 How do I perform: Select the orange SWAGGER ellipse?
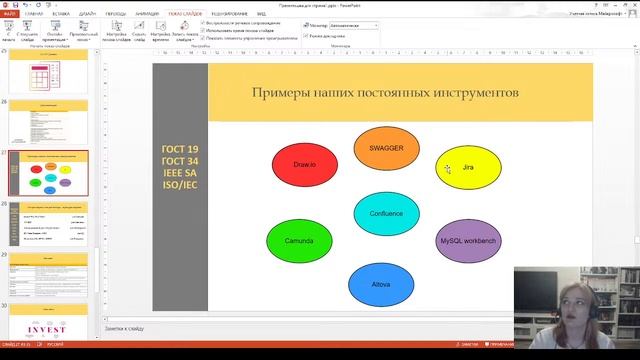(387, 148)
